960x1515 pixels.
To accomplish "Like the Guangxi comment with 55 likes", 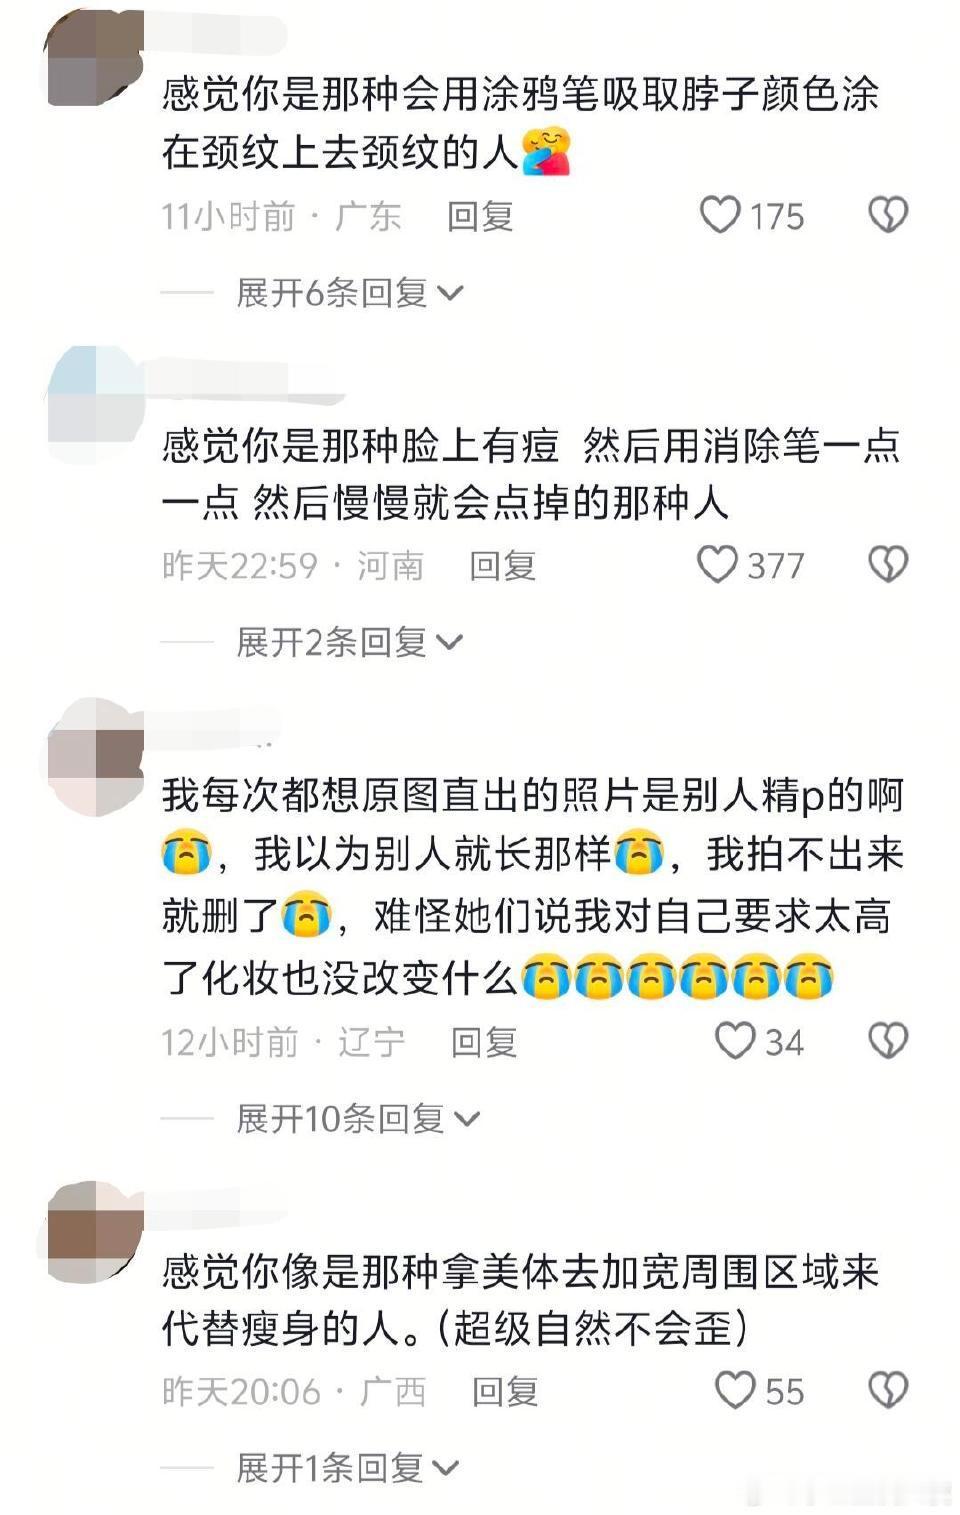I will [x=735, y=1389].
